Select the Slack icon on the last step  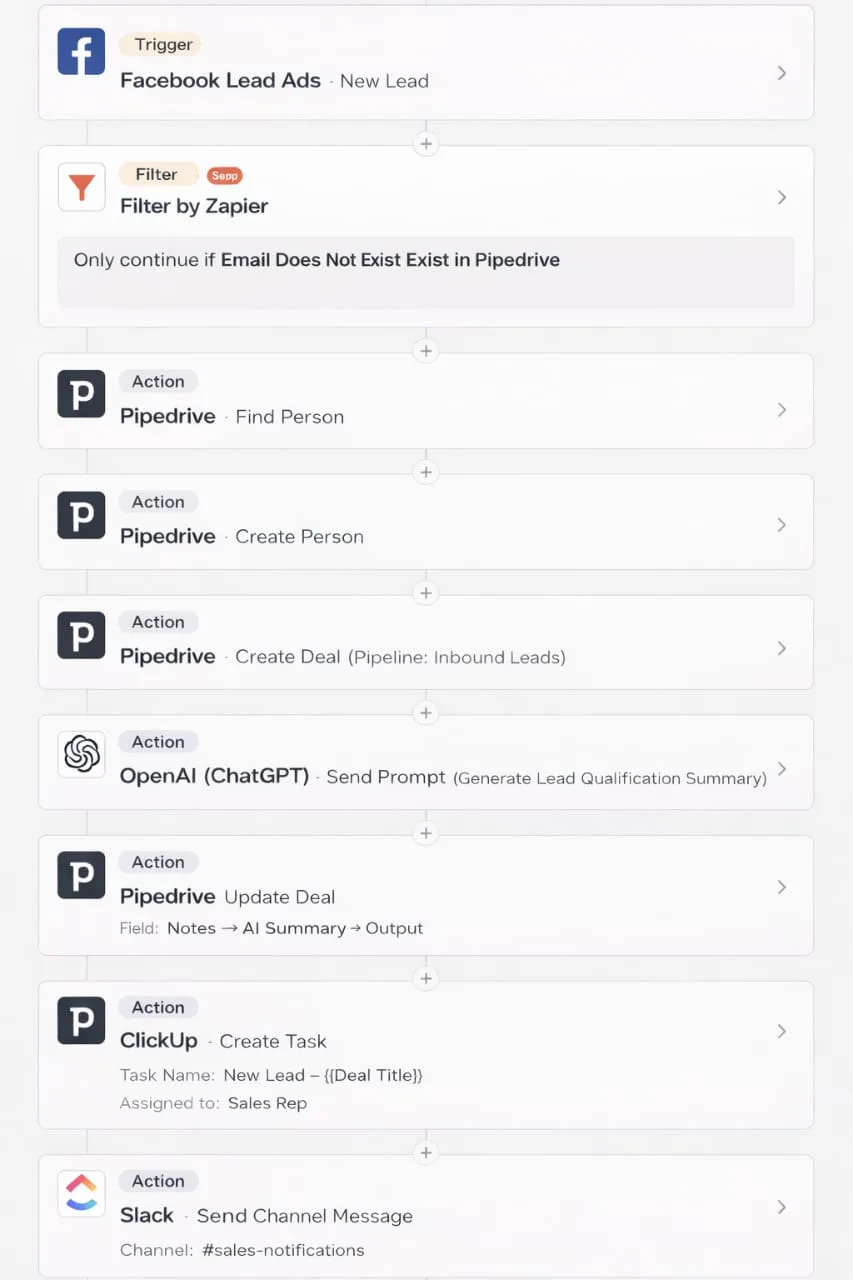80,1193
